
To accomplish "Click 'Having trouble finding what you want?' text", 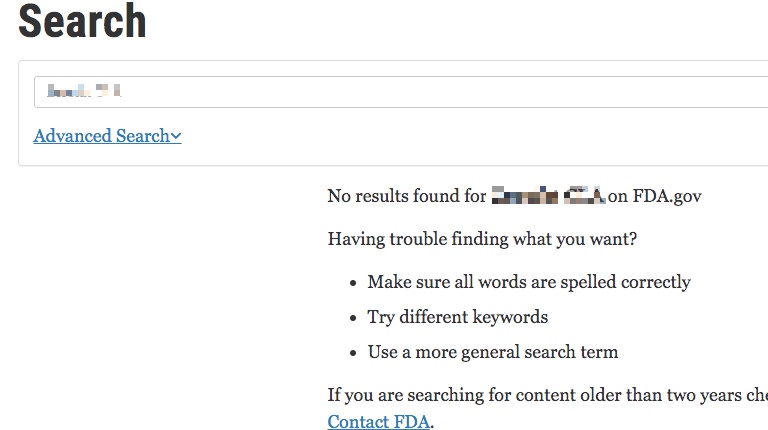I will 482,239.
